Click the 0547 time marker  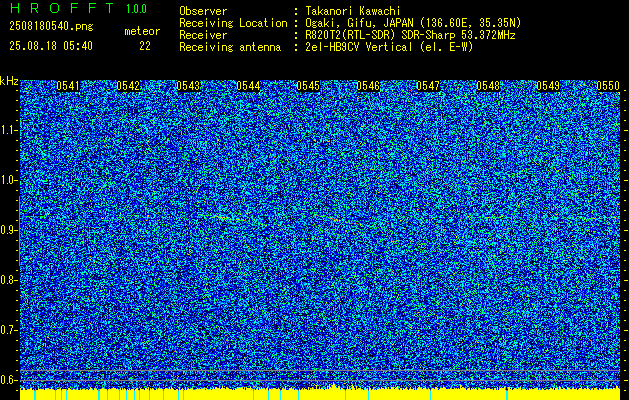[428, 86]
